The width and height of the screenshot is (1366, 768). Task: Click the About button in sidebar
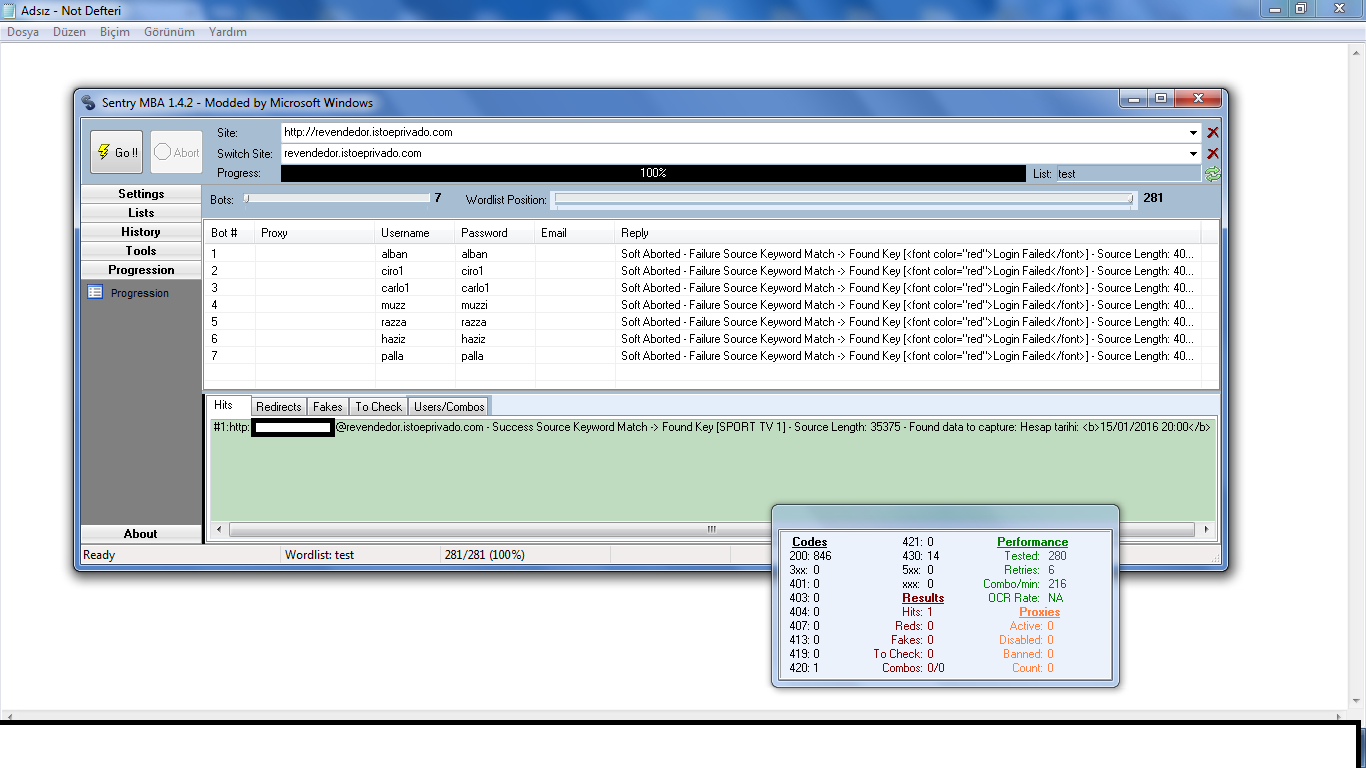coord(141,534)
